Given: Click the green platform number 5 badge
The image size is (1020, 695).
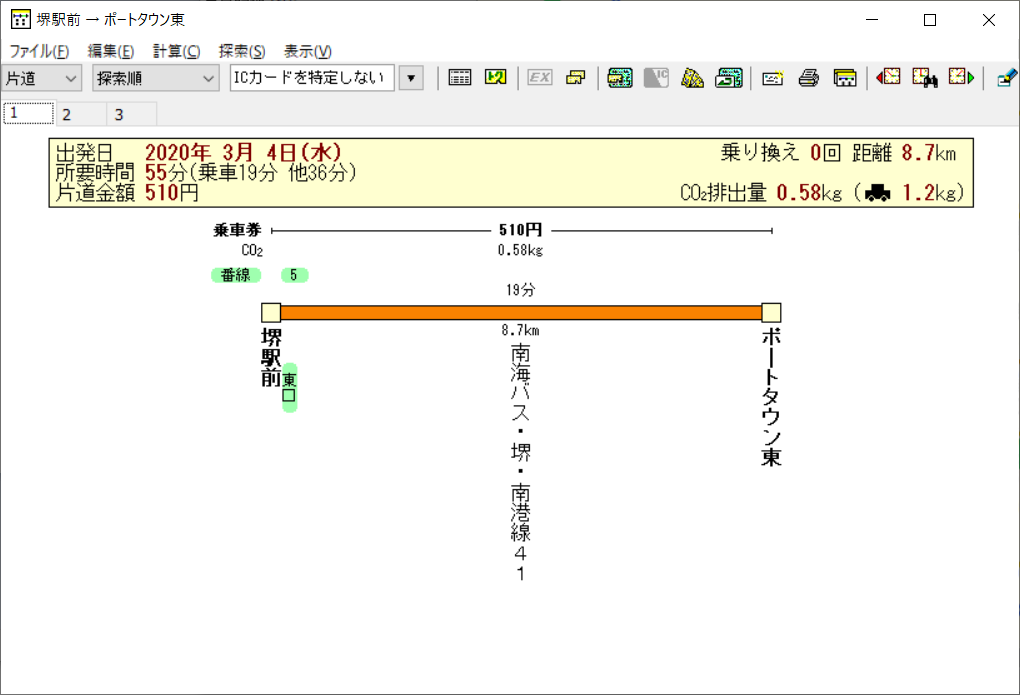Looking at the screenshot, I should (295, 275).
